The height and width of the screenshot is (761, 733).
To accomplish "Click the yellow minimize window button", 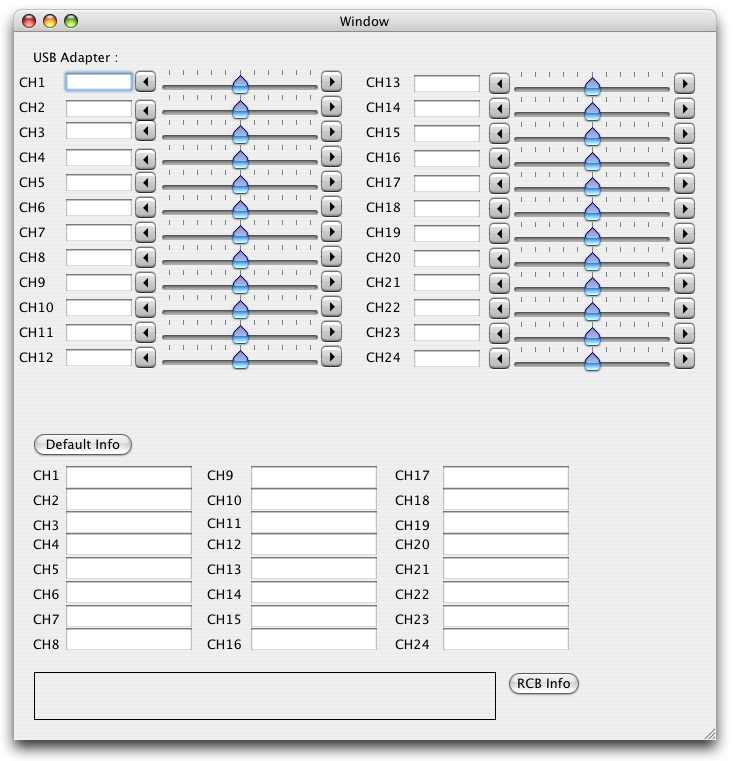I will pyautogui.click(x=50, y=21).
